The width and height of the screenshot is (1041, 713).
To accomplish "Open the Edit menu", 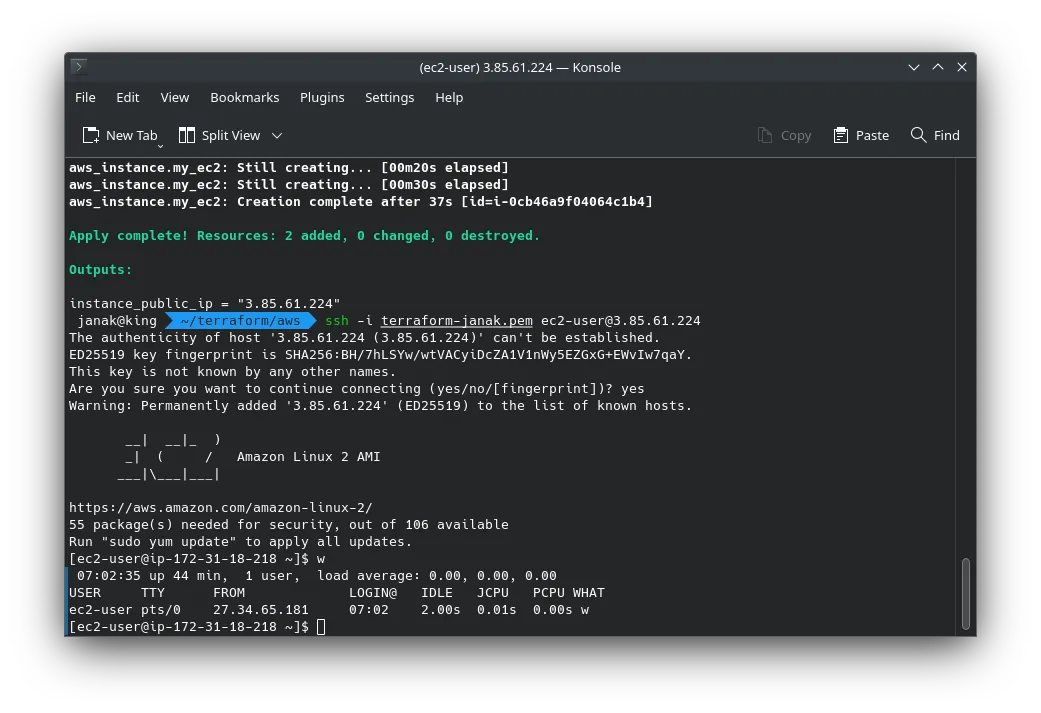I will pos(127,97).
